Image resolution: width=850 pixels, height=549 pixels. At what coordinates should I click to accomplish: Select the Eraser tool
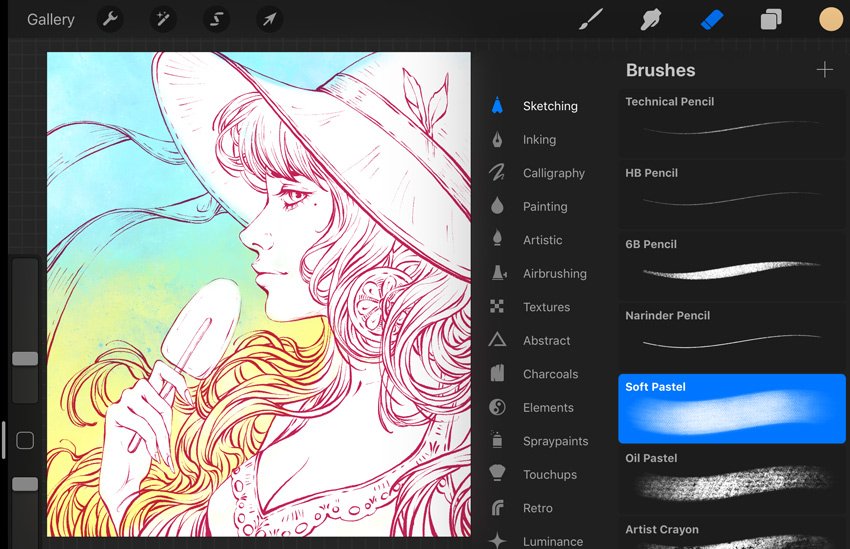(x=711, y=20)
